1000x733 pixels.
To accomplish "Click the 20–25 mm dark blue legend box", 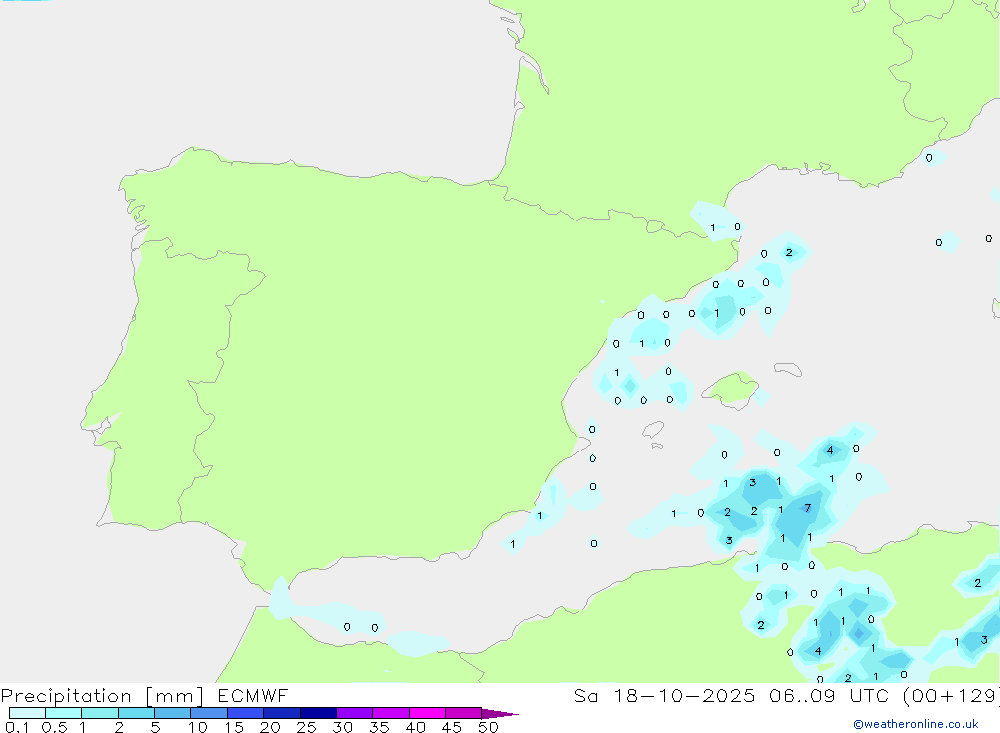I will tap(281, 713).
